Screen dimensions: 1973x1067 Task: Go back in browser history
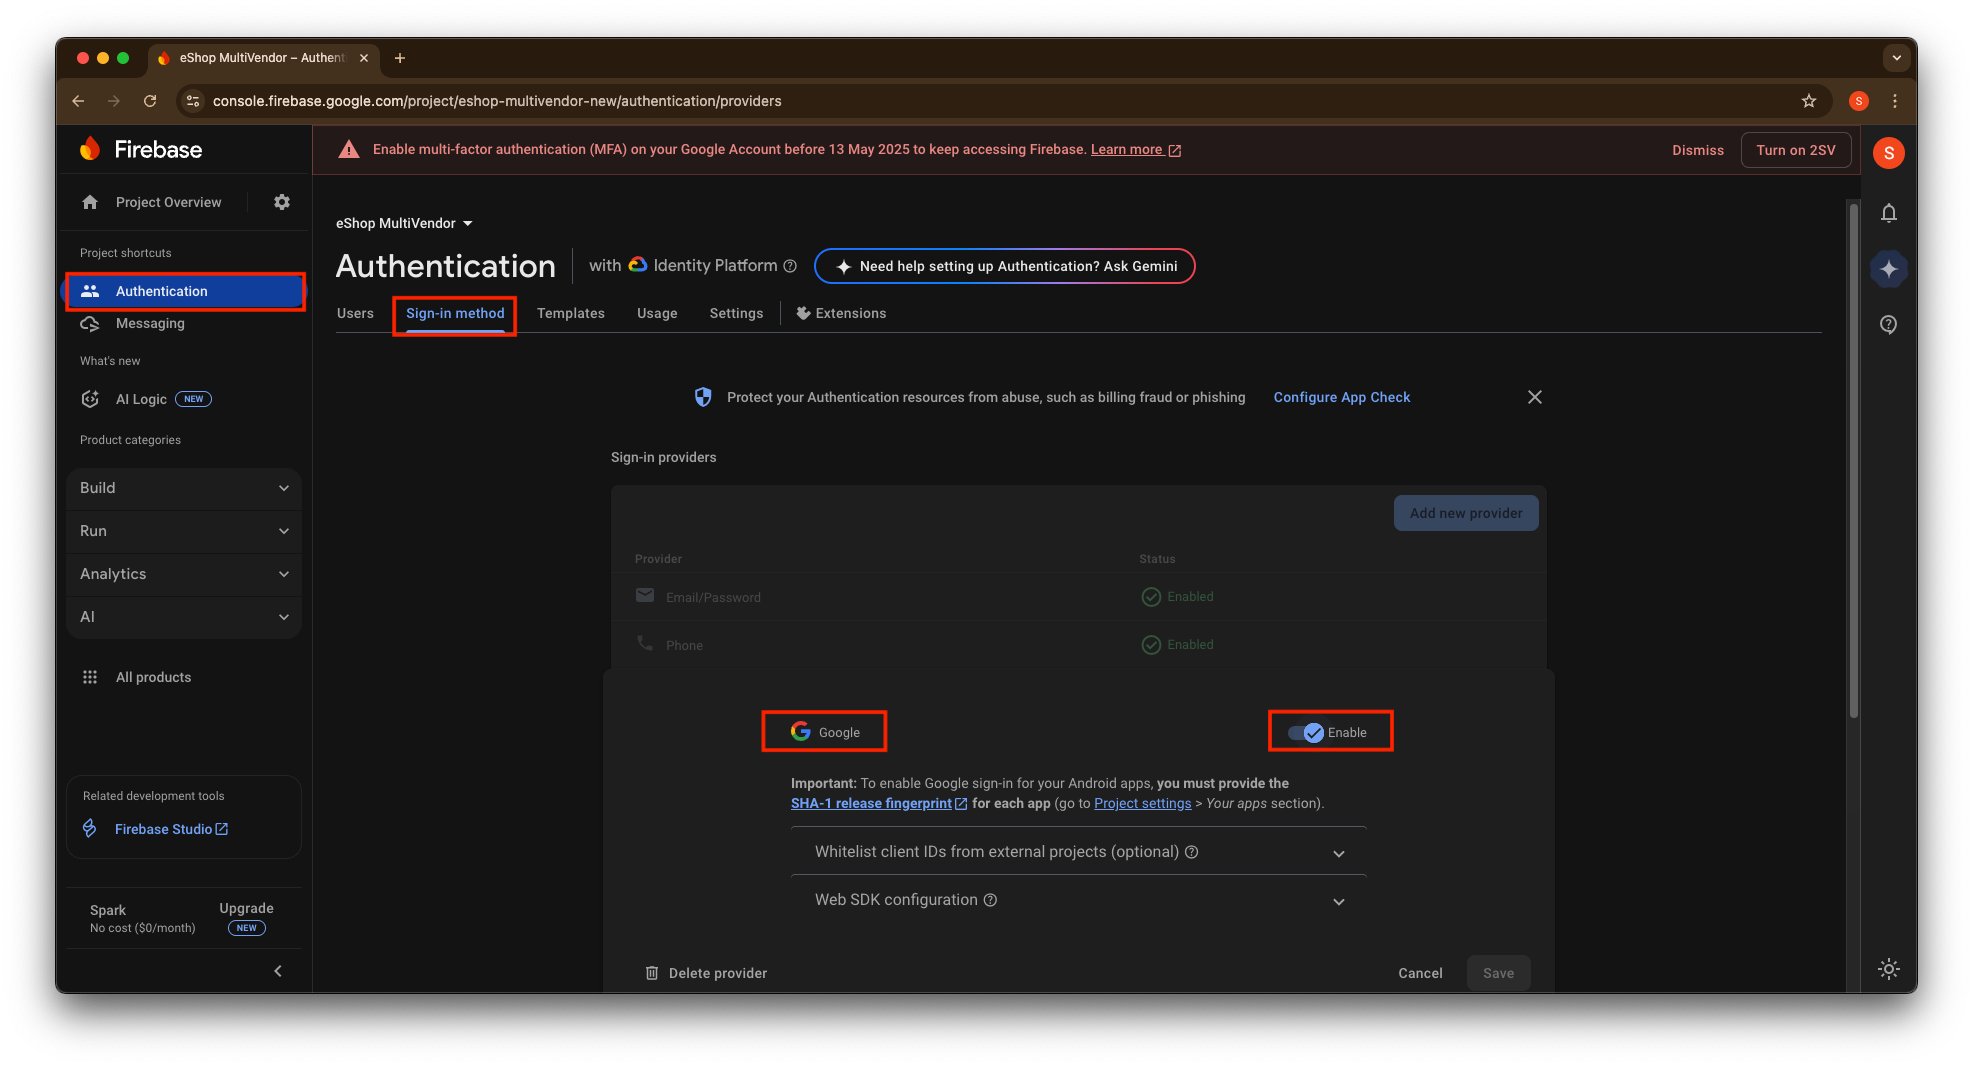coord(78,101)
